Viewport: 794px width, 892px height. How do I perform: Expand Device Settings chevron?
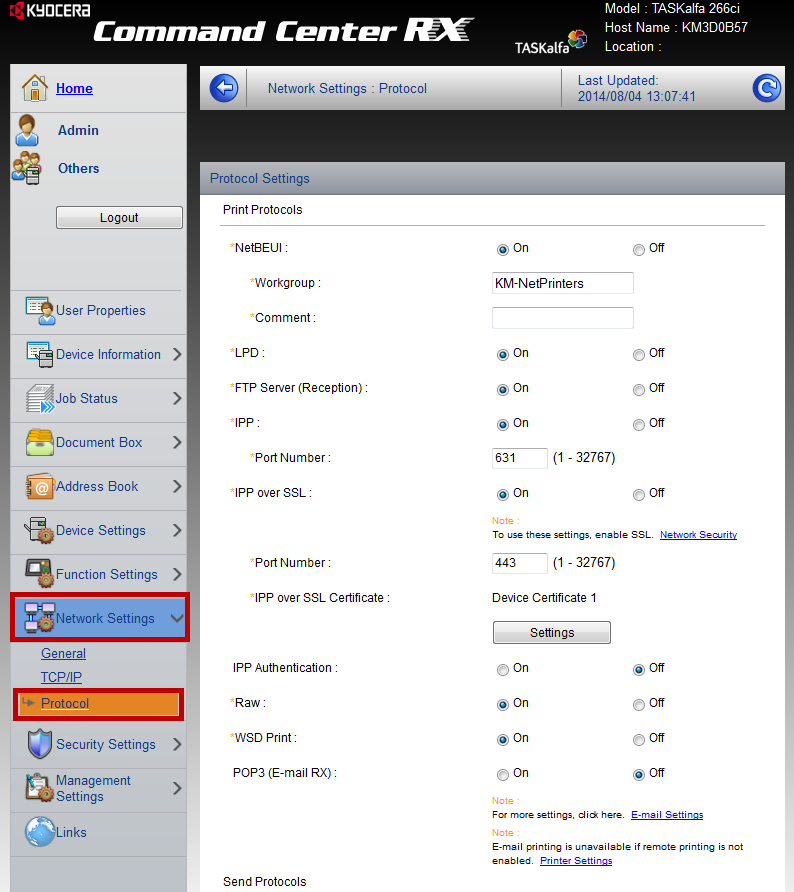177,530
